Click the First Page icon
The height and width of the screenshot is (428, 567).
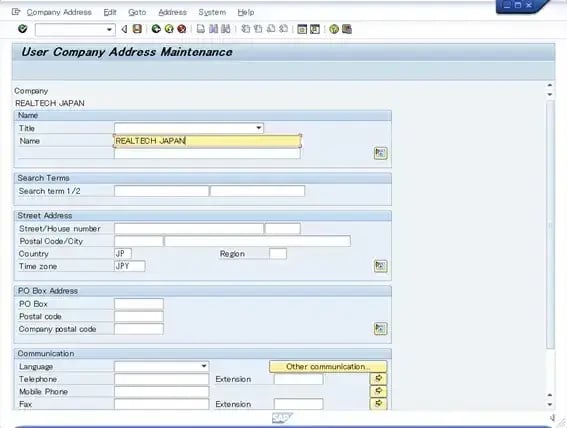(x=246, y=29)
